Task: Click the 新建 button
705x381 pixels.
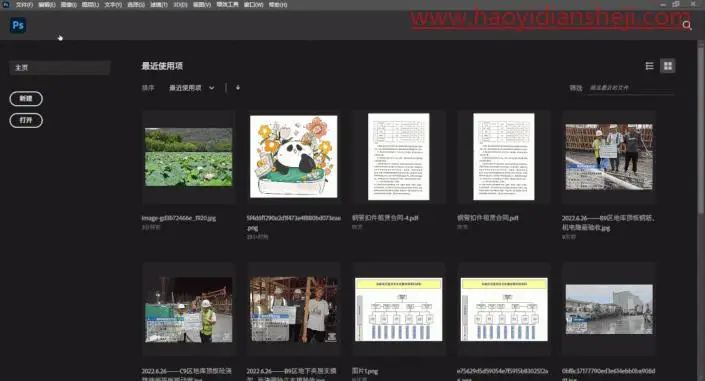Action: (26, 99)
